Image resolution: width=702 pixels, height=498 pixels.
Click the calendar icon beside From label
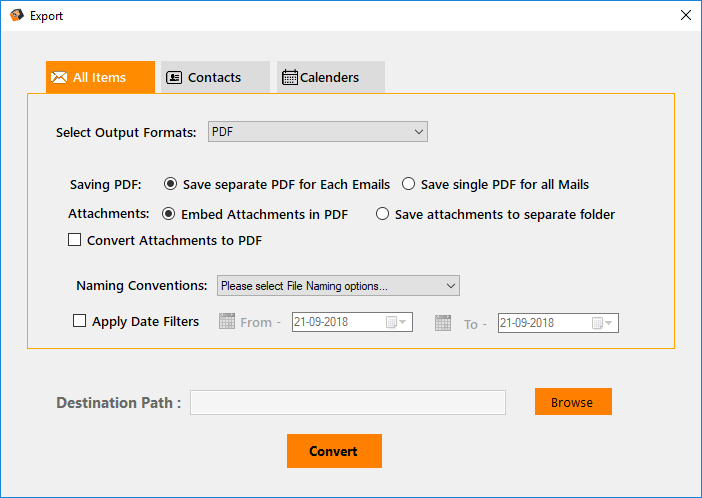[227, 322]
